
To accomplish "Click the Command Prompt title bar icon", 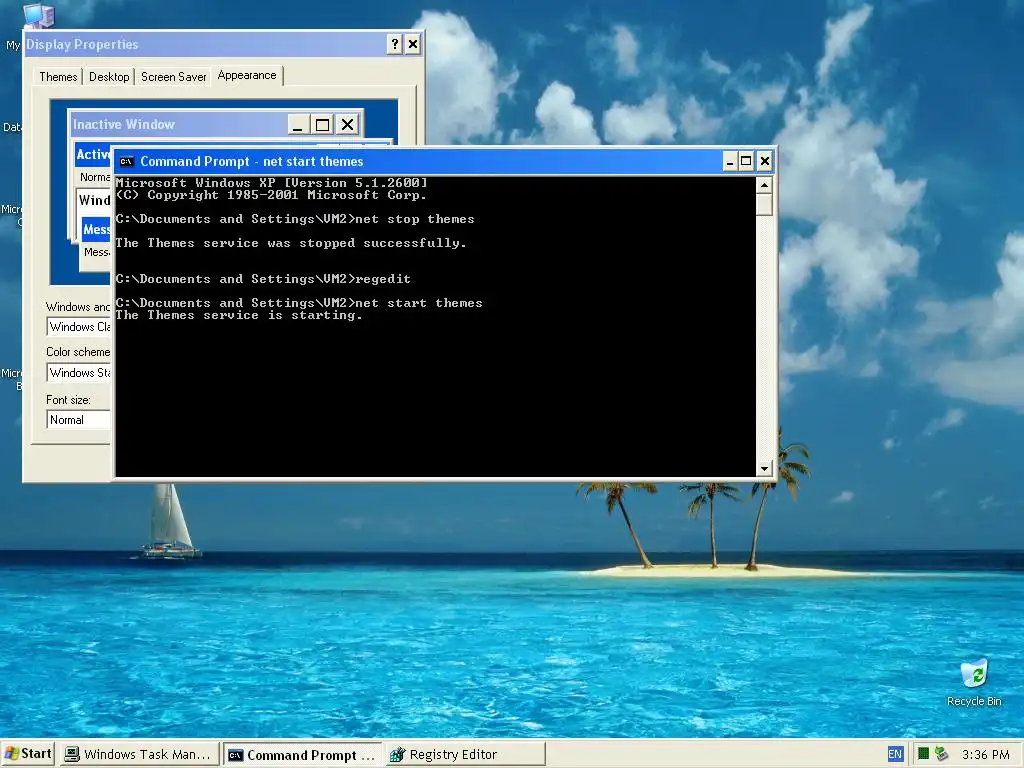I will (x=126, y=161).
